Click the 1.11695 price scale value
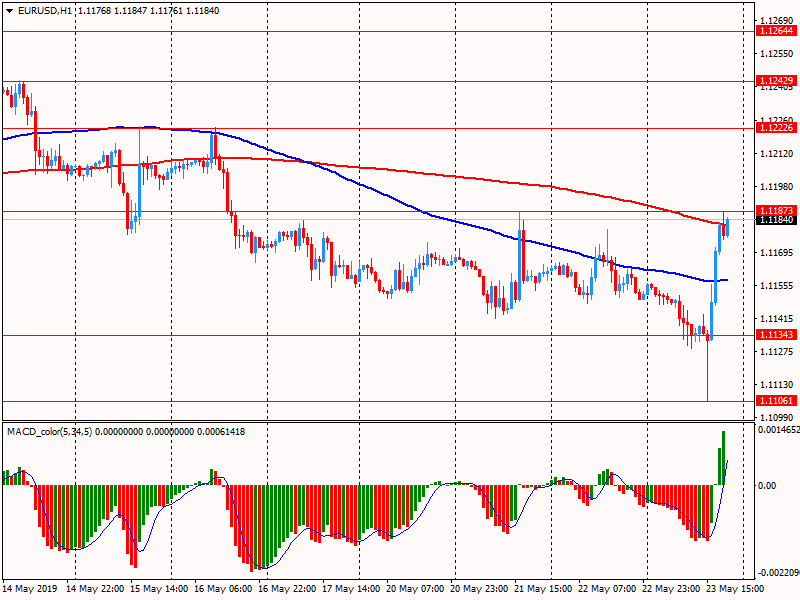This screenshot has width=800, height=600. point(777,253)
